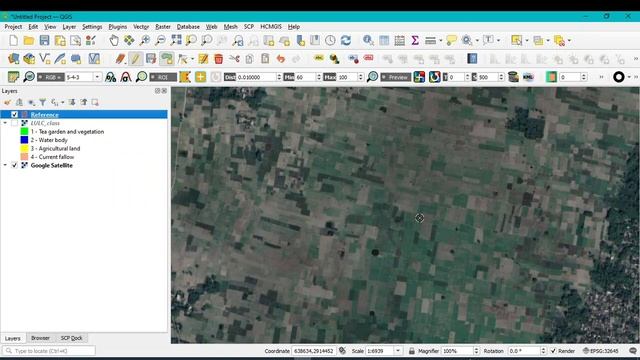Screen dimensions: 640x360
Task: Open the Vector menu
Action: [x=141, y=27]
